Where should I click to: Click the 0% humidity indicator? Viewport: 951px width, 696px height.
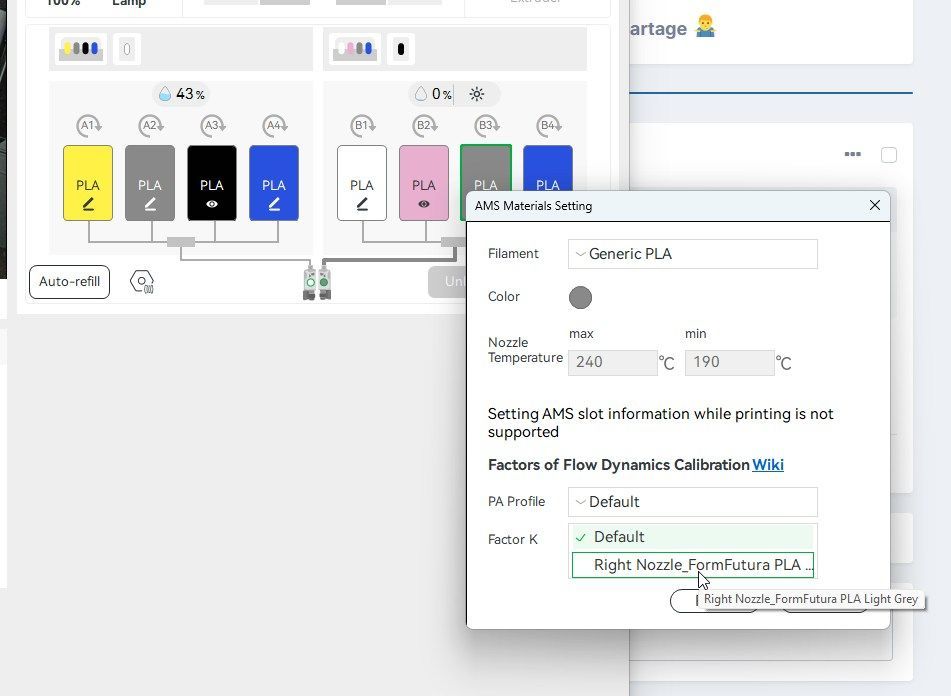(x=434, y=94)
